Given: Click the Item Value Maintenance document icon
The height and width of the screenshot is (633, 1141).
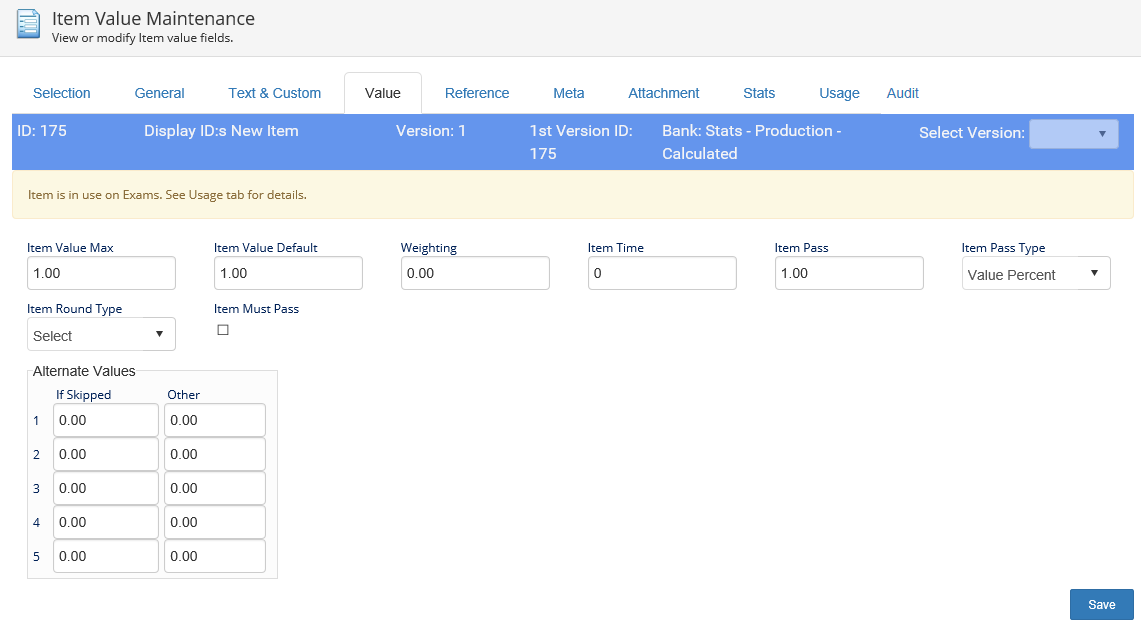Looking at the screenshot, I should pos(29,24).
